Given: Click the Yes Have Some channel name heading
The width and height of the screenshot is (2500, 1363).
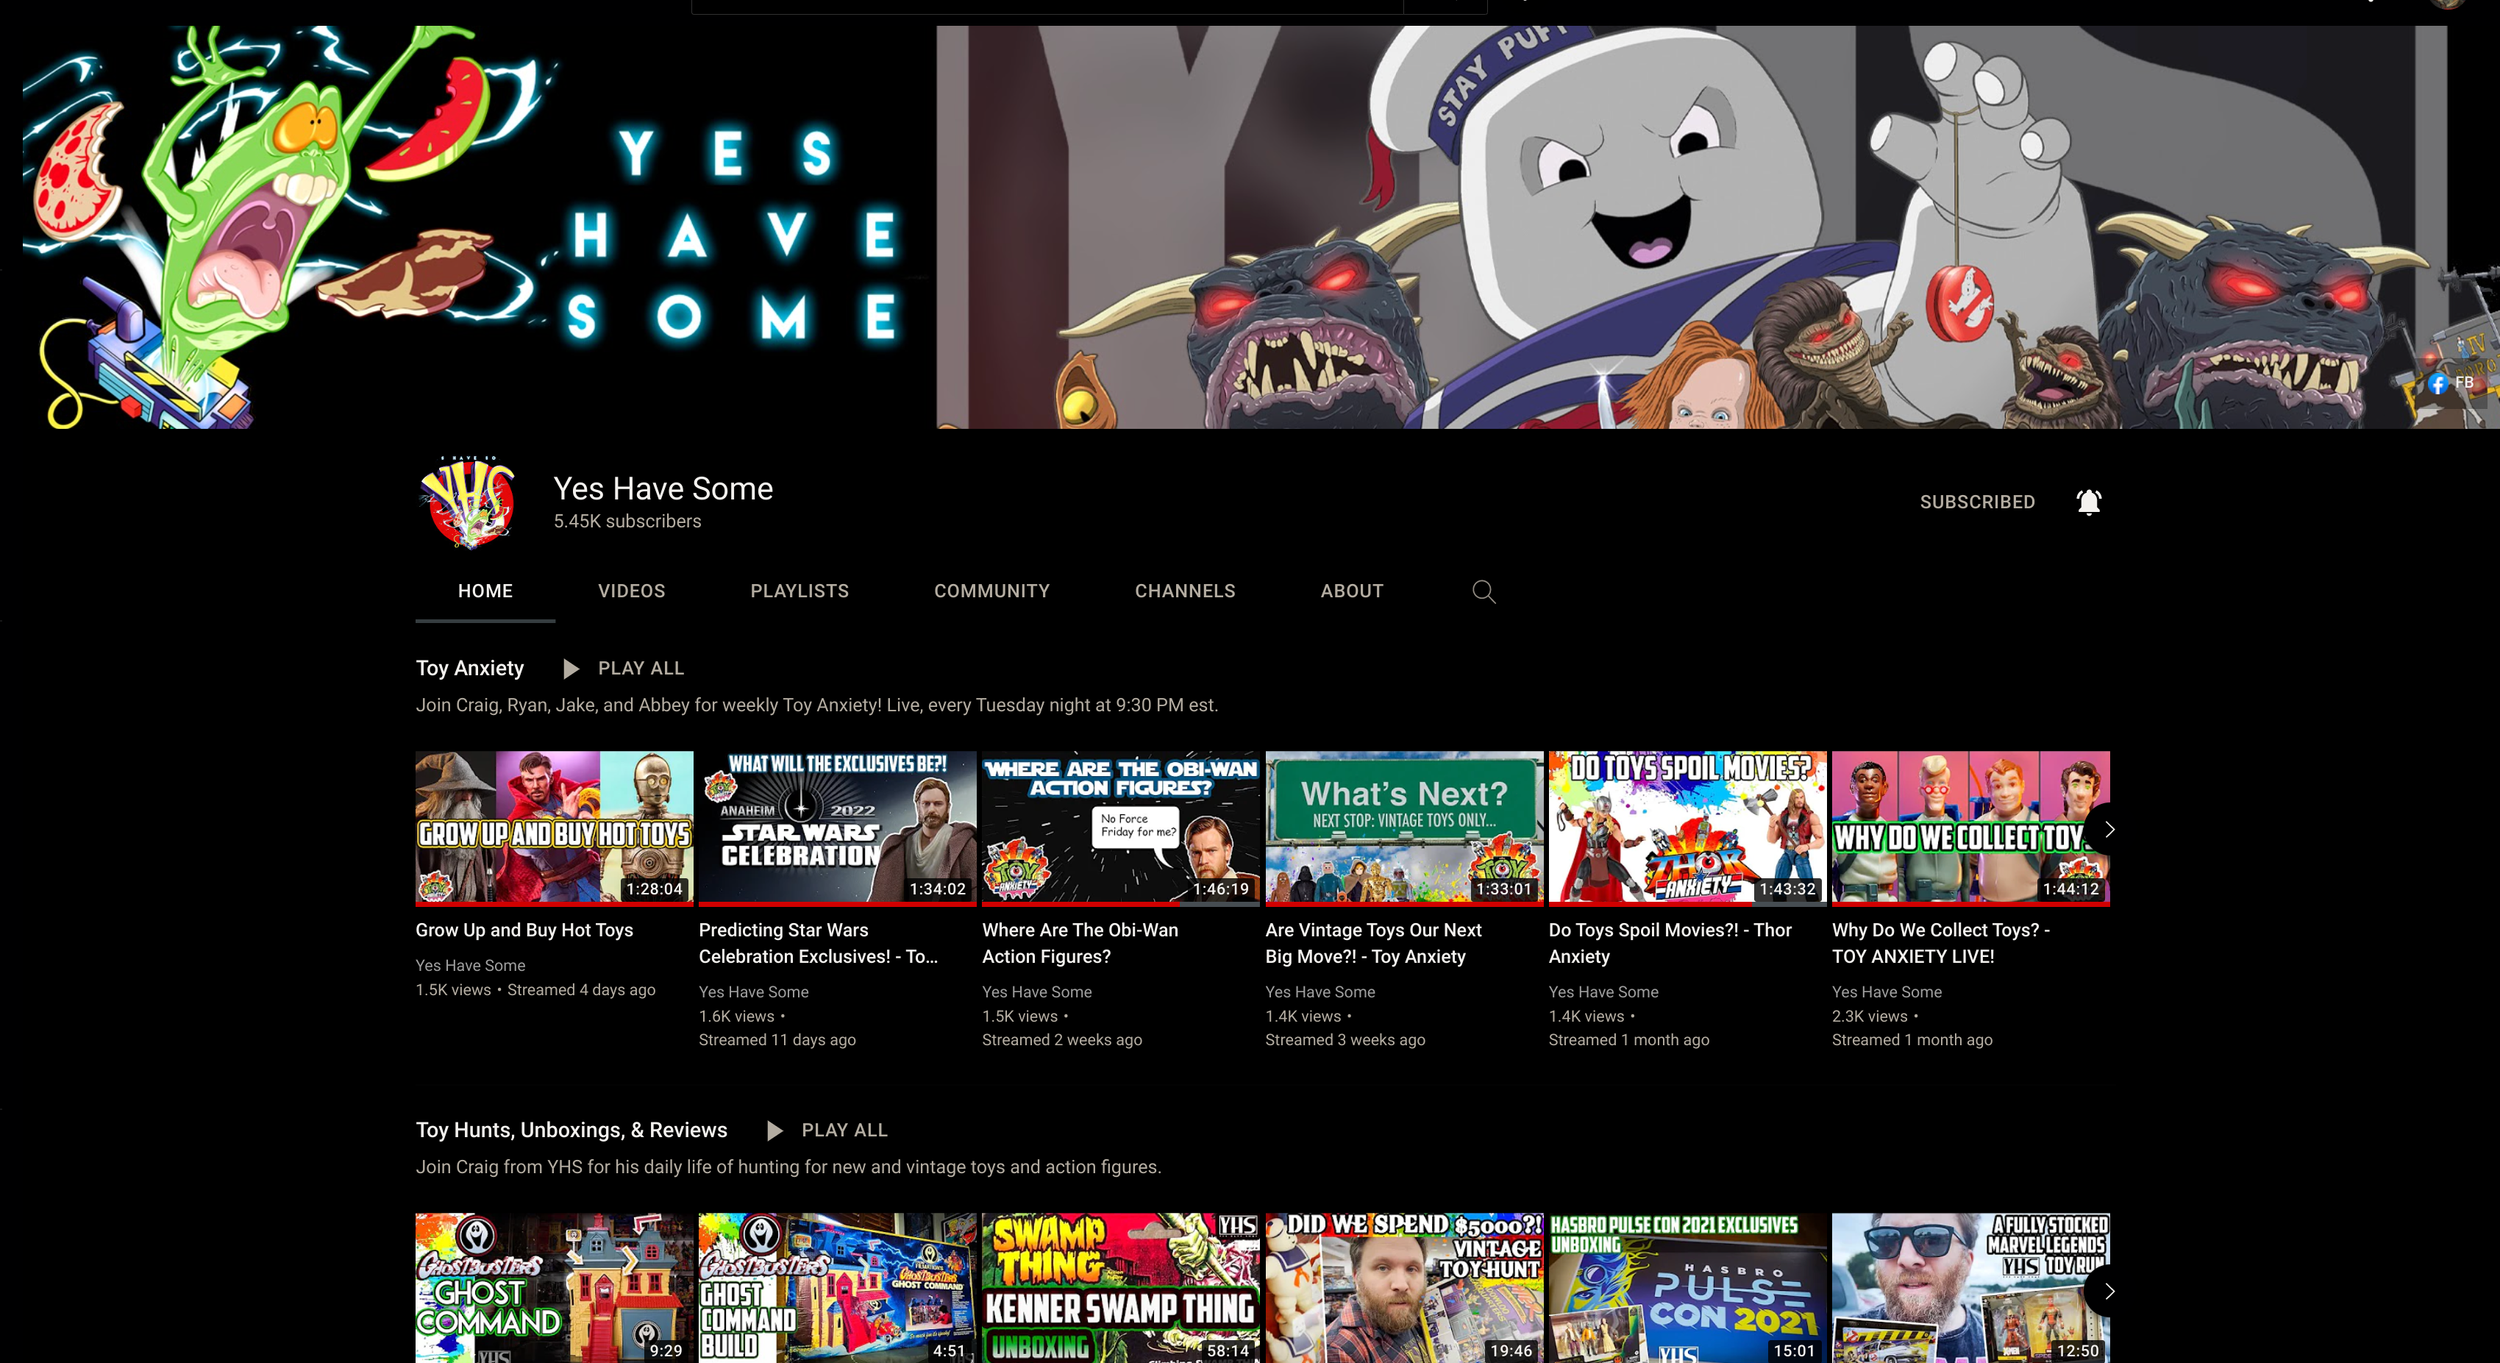Looking at the screenshot, I should click(663, 489).
